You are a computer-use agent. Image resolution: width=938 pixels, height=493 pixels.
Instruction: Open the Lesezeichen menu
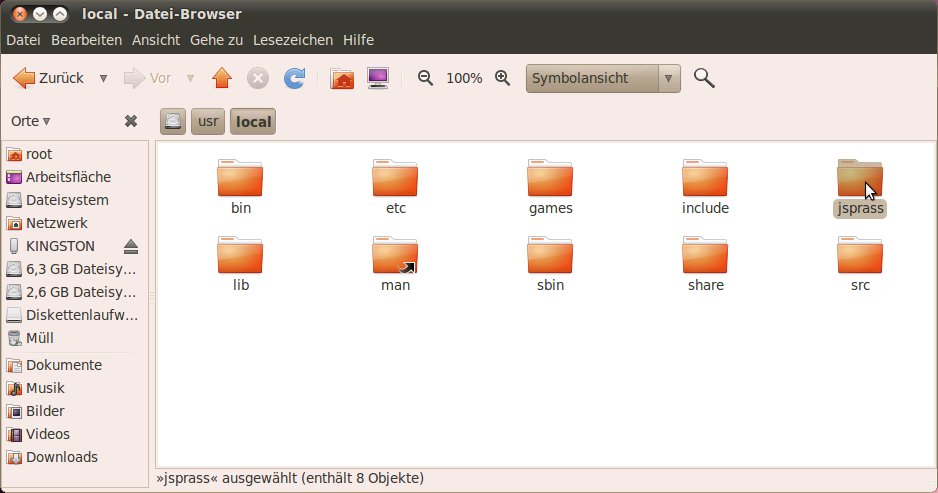(x=293, y=40)
